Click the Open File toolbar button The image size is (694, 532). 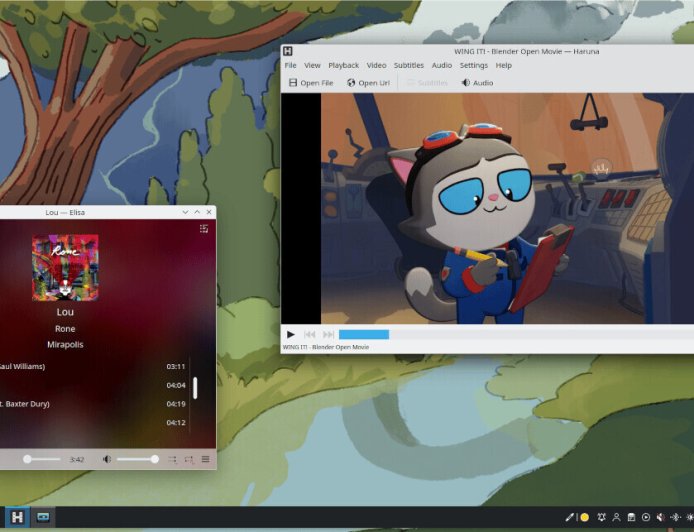point(311,83)
